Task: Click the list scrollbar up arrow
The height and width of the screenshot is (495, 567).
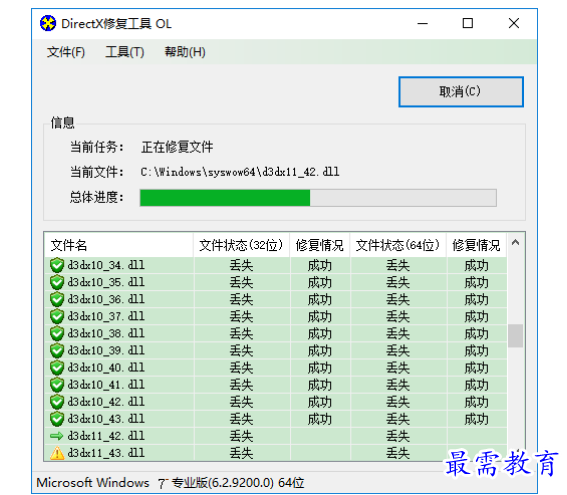Action: pos(516,243)
